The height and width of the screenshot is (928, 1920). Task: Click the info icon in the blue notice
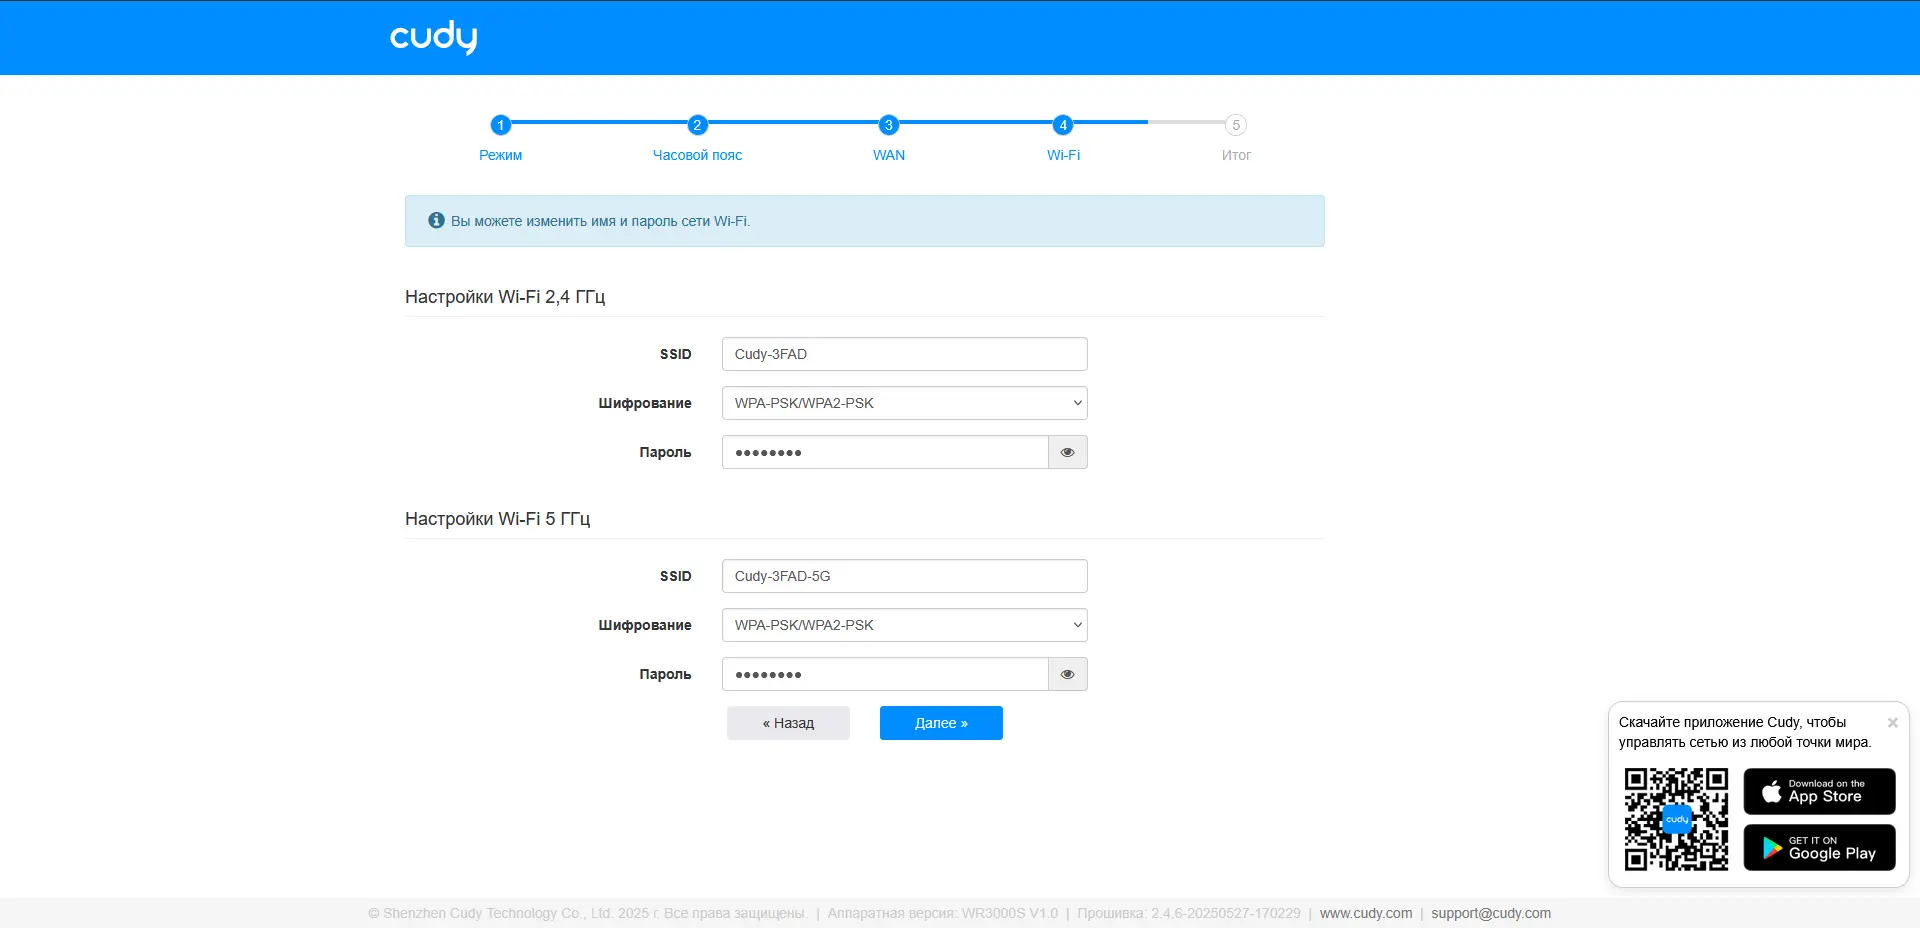(x=435, y=220)
